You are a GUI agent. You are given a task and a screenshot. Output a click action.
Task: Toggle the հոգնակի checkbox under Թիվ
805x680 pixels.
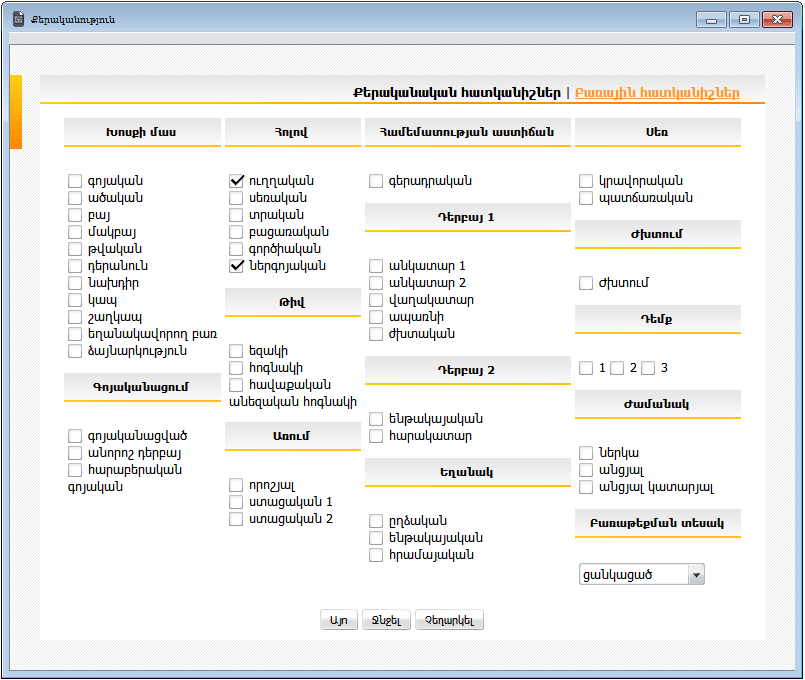[x=236, y=367]
